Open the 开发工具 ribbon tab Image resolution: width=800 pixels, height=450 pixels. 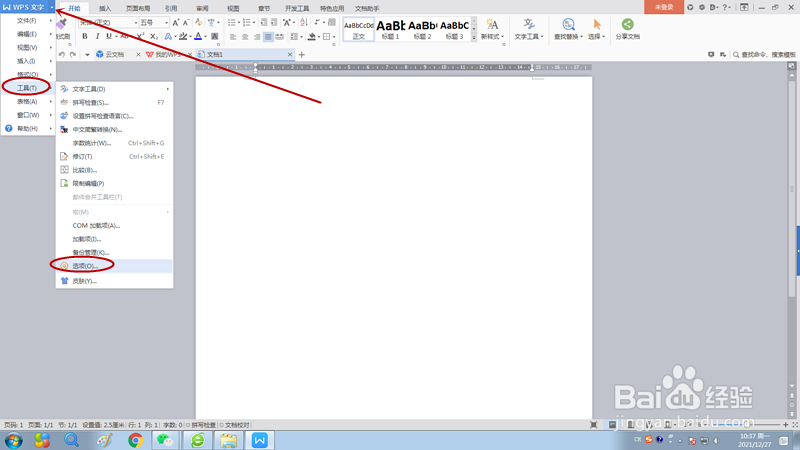click(297, 8)
